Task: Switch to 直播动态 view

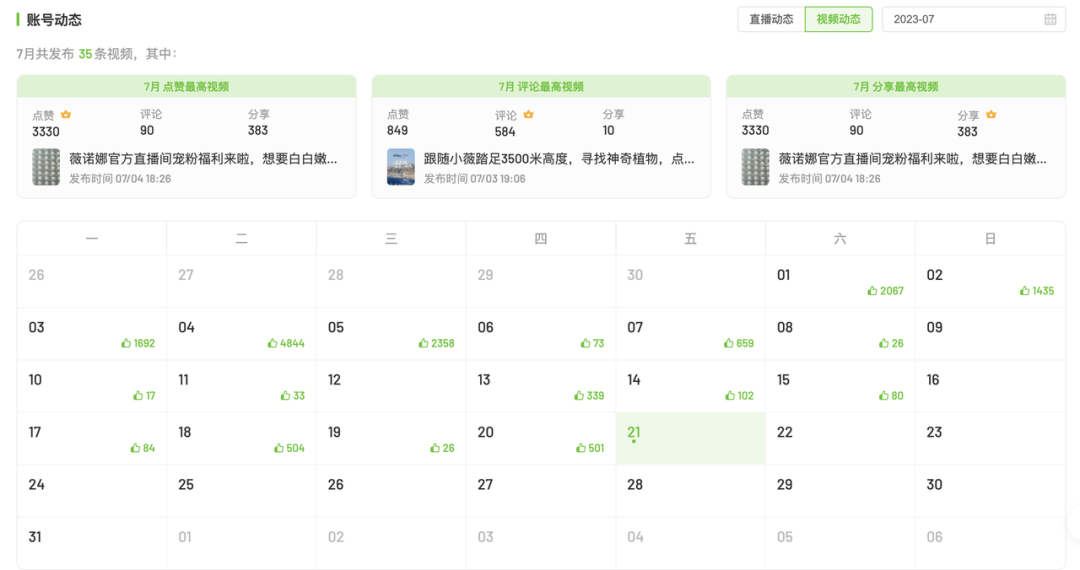Action: [771, 19]
